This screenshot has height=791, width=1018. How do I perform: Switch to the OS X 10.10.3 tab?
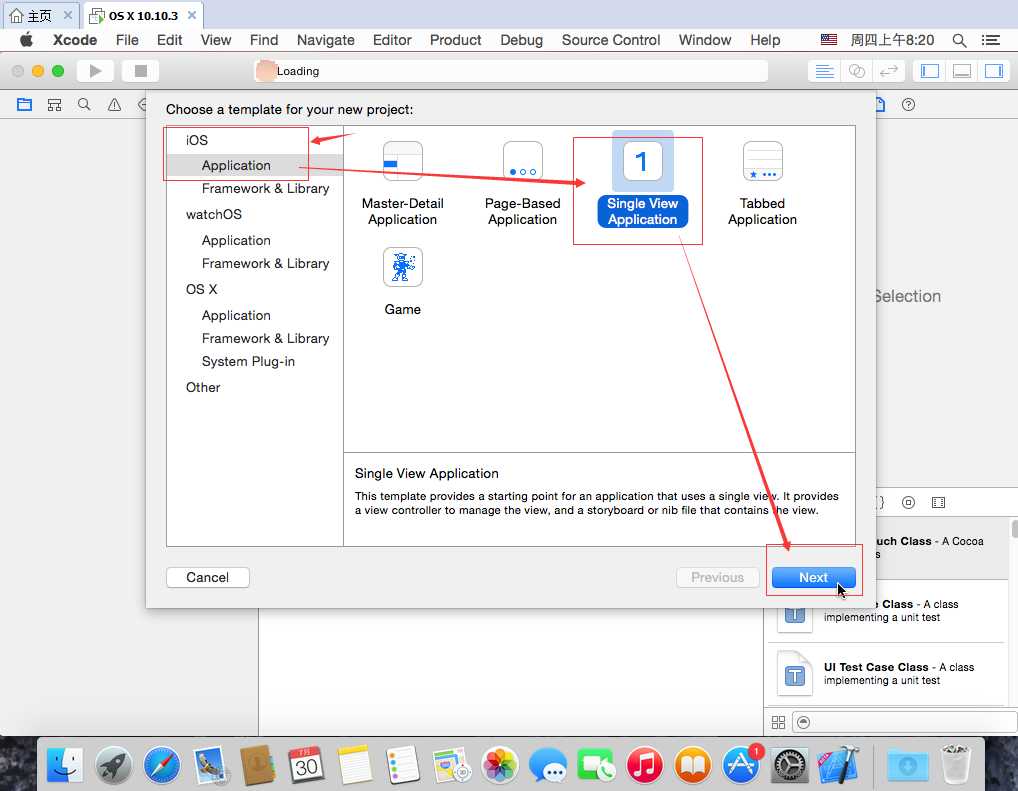coord(143,16)
